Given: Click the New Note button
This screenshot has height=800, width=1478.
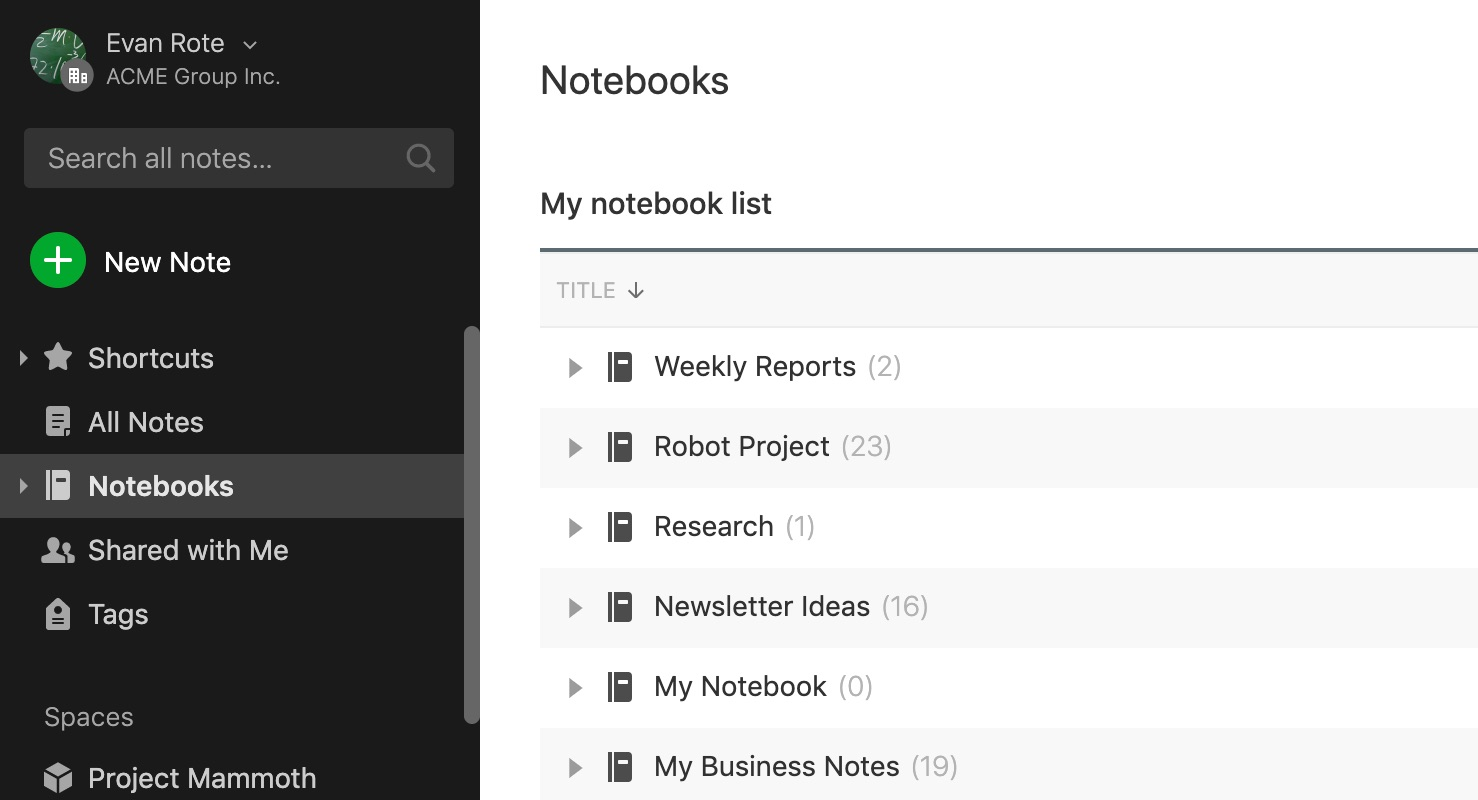Looking at the screenshot, I should point(131,261).
